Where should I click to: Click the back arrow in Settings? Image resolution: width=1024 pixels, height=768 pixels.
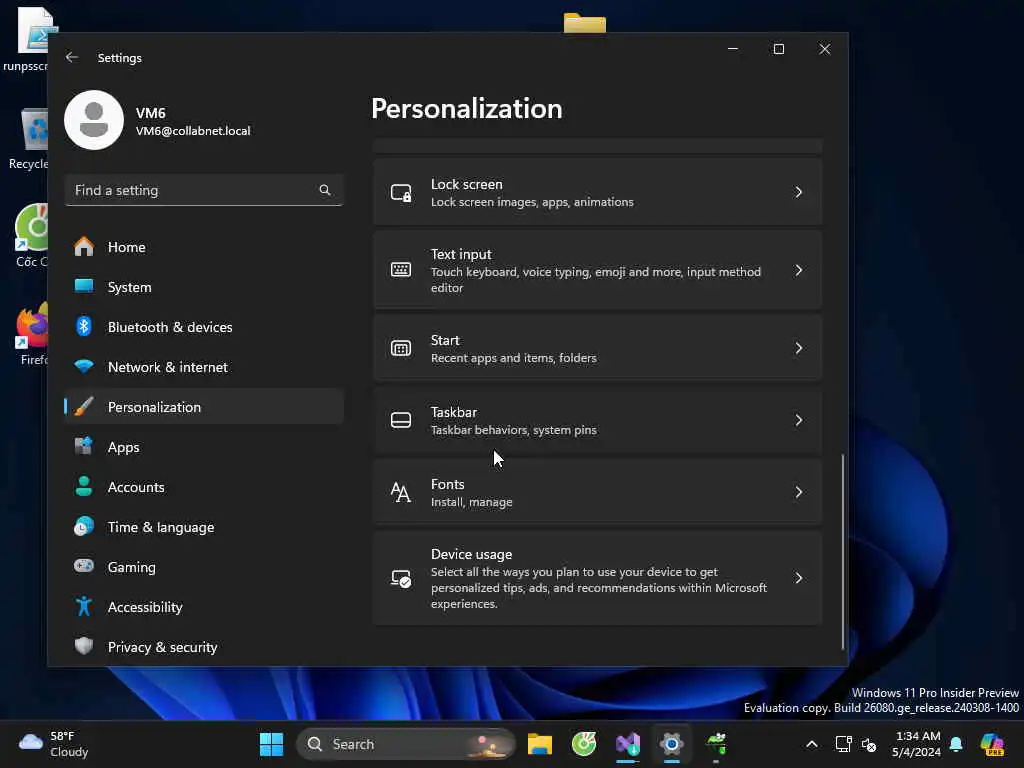pos(72,57)
